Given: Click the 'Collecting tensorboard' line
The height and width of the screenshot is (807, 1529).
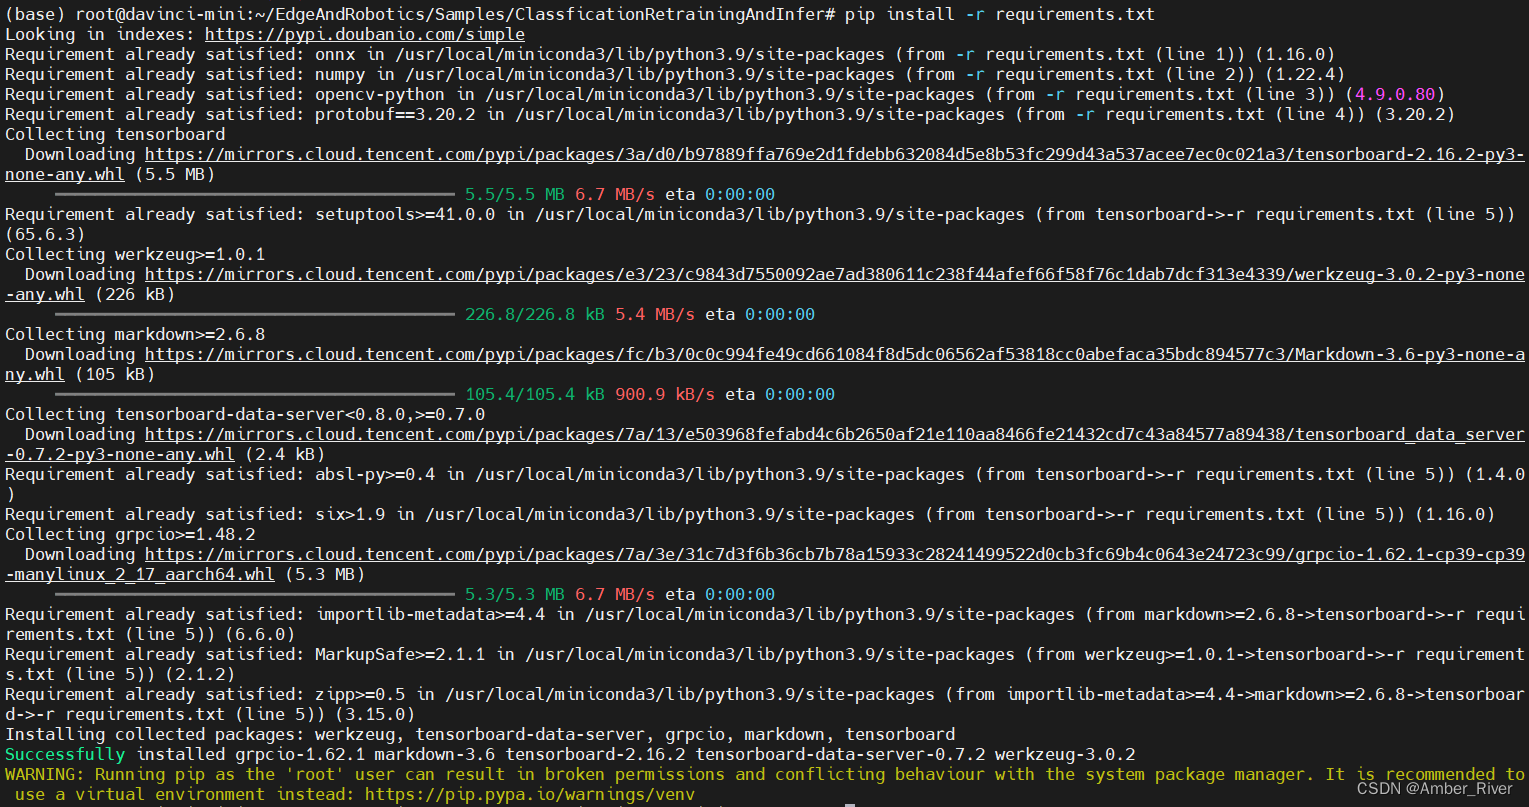Looking at the screenshot, I should pyautogui.click(x=115, y=134).
